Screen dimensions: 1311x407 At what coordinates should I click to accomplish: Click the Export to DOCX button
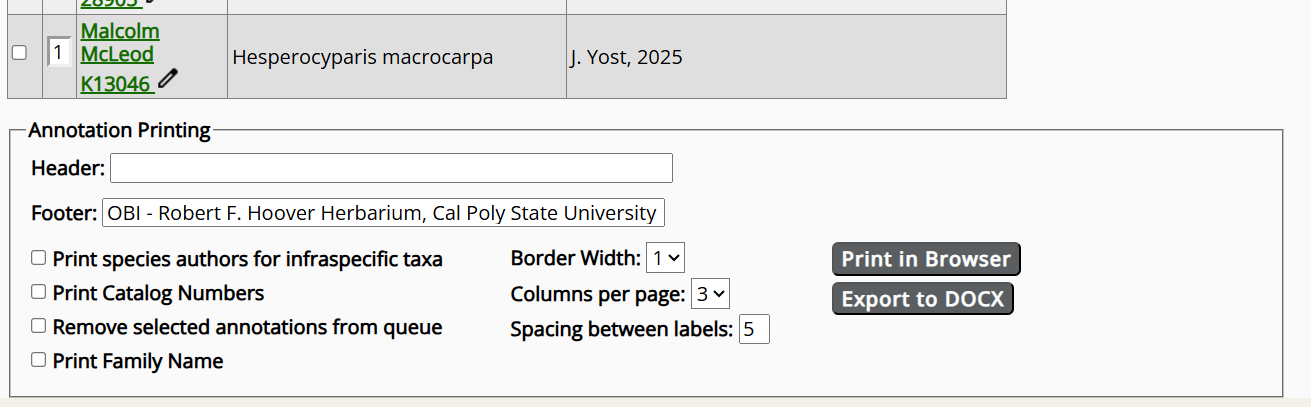pos(922,299)
